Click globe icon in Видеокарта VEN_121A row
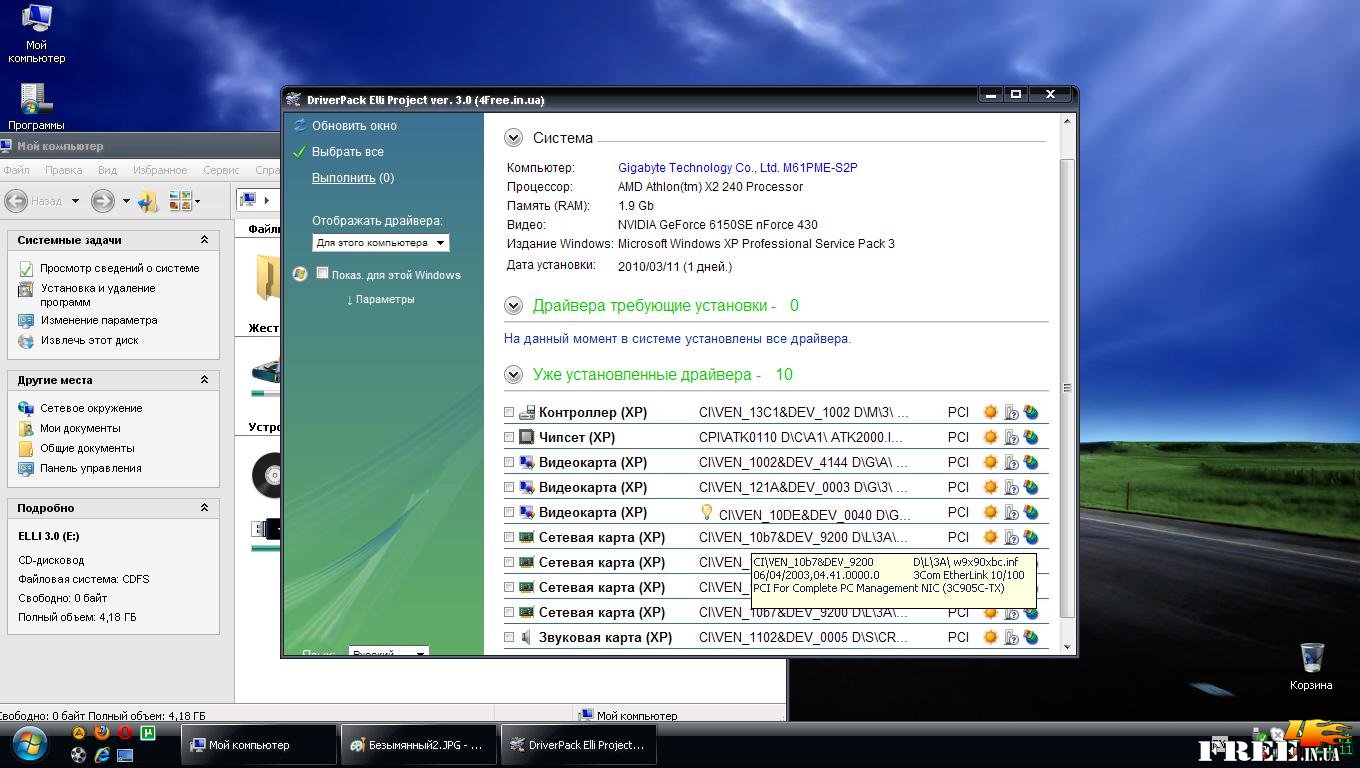The width and height of the screenshot is (1360, 768). (1030, 487)
